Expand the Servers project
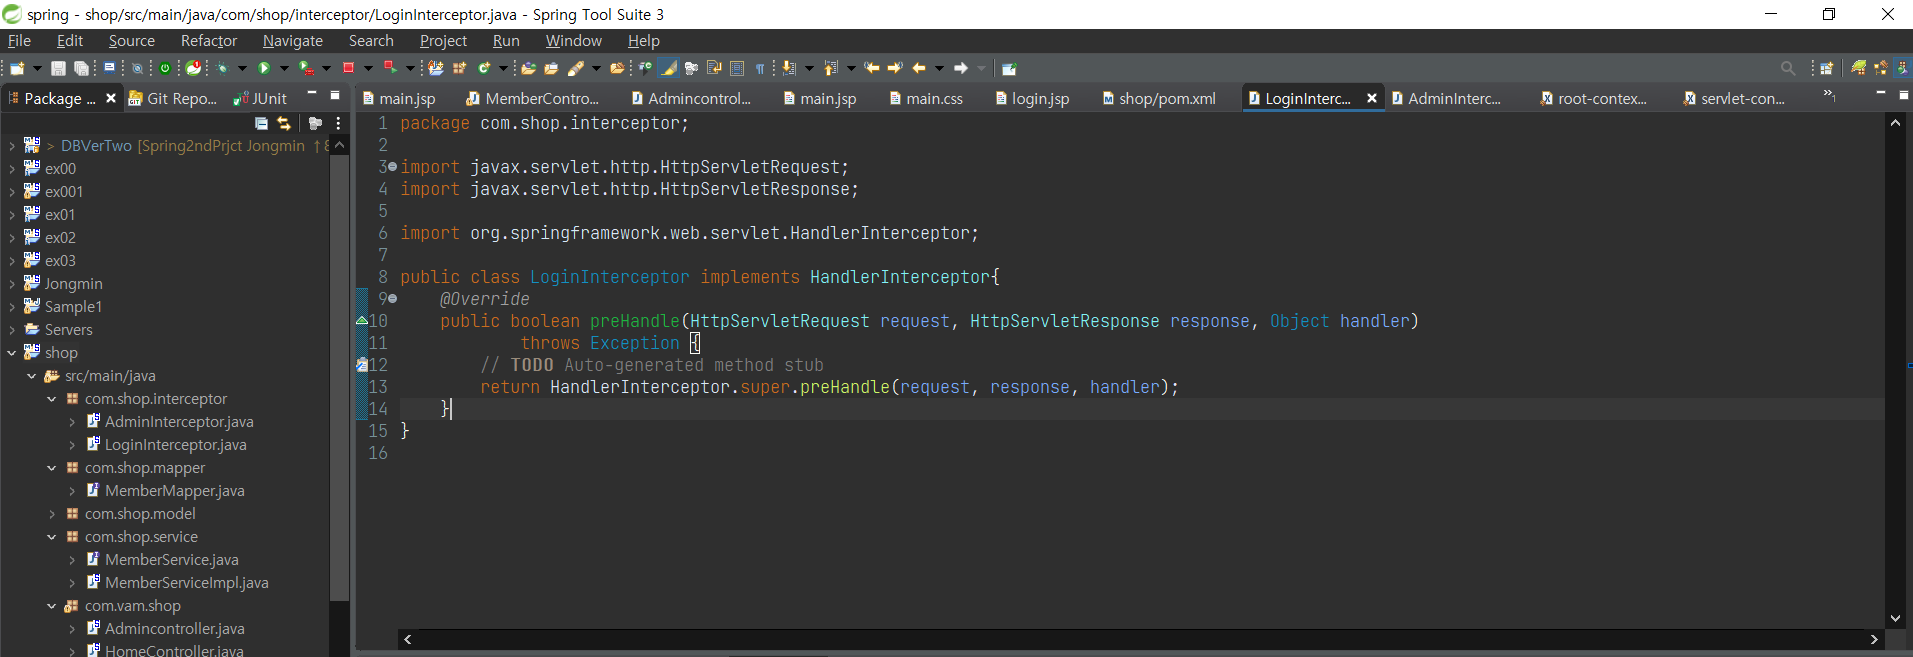 (12, 330)
